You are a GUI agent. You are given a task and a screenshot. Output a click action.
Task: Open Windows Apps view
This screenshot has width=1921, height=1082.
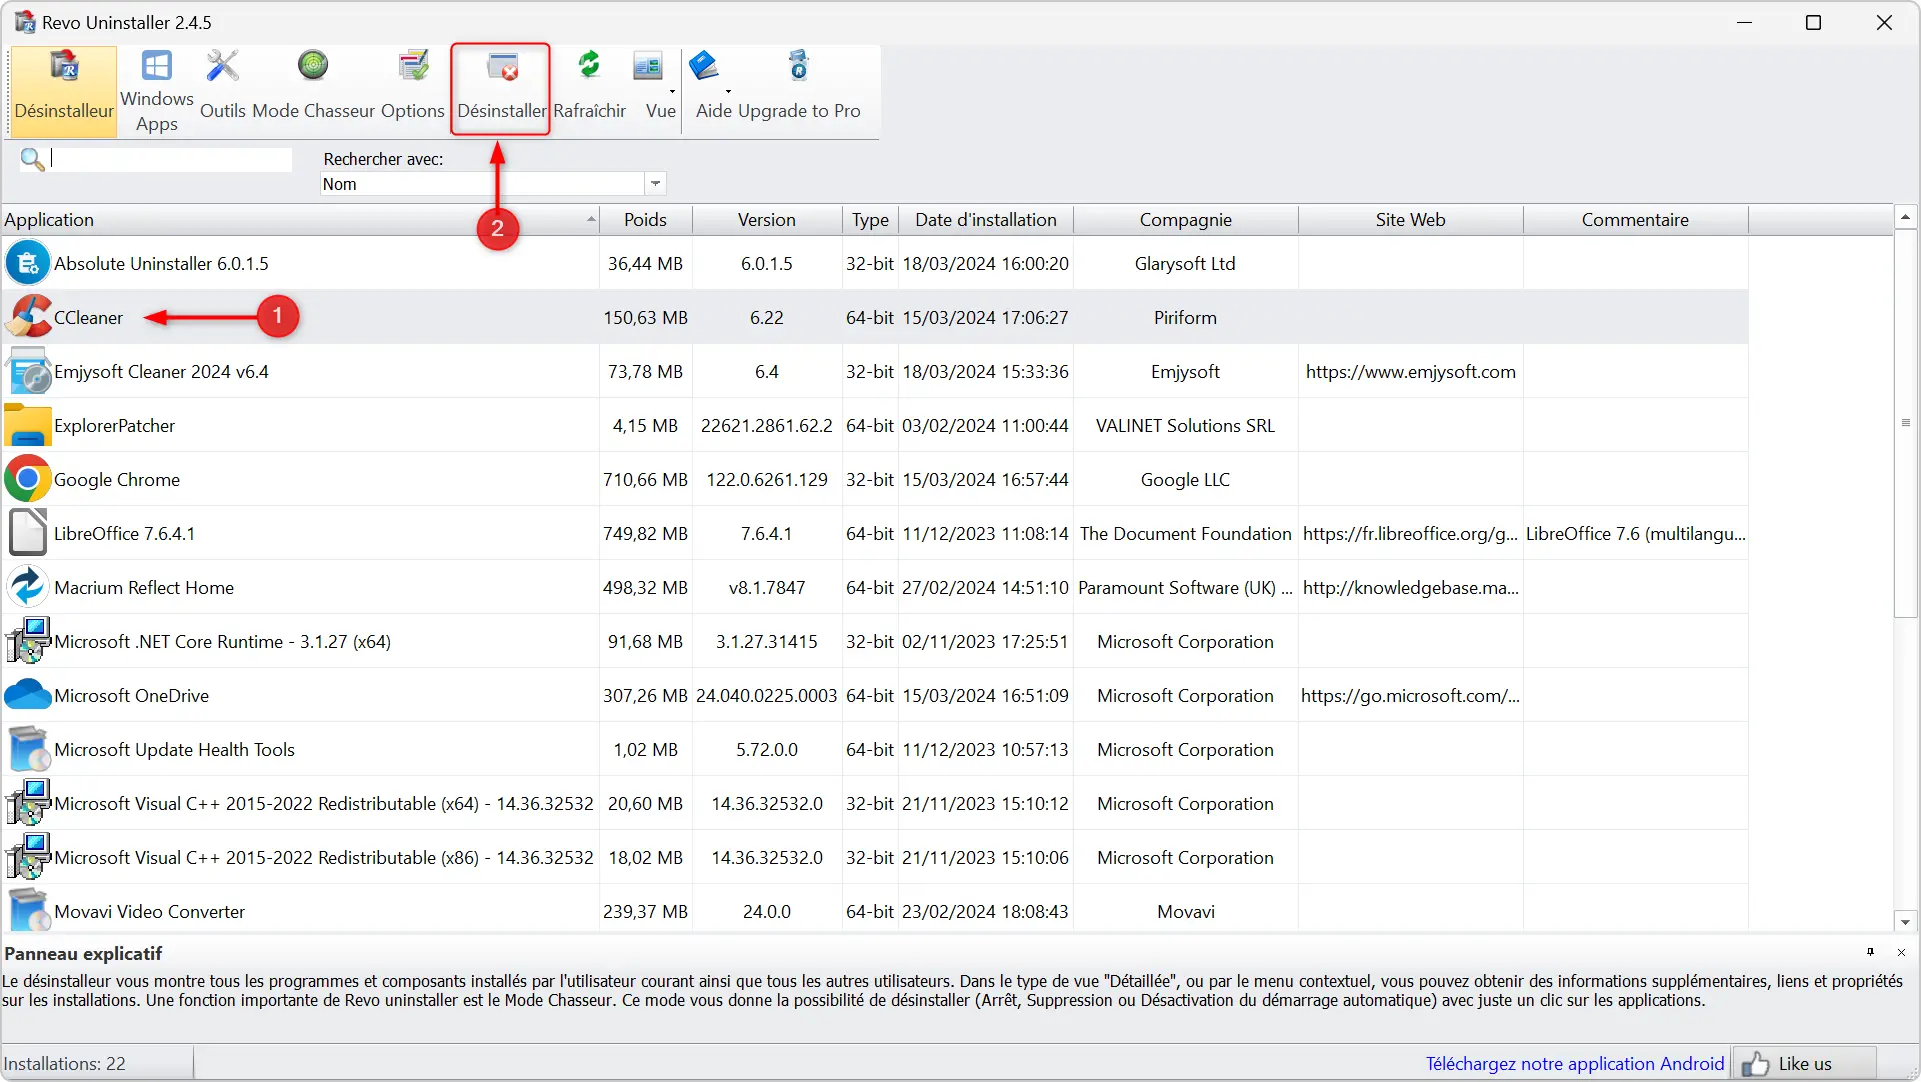point(157,67)
